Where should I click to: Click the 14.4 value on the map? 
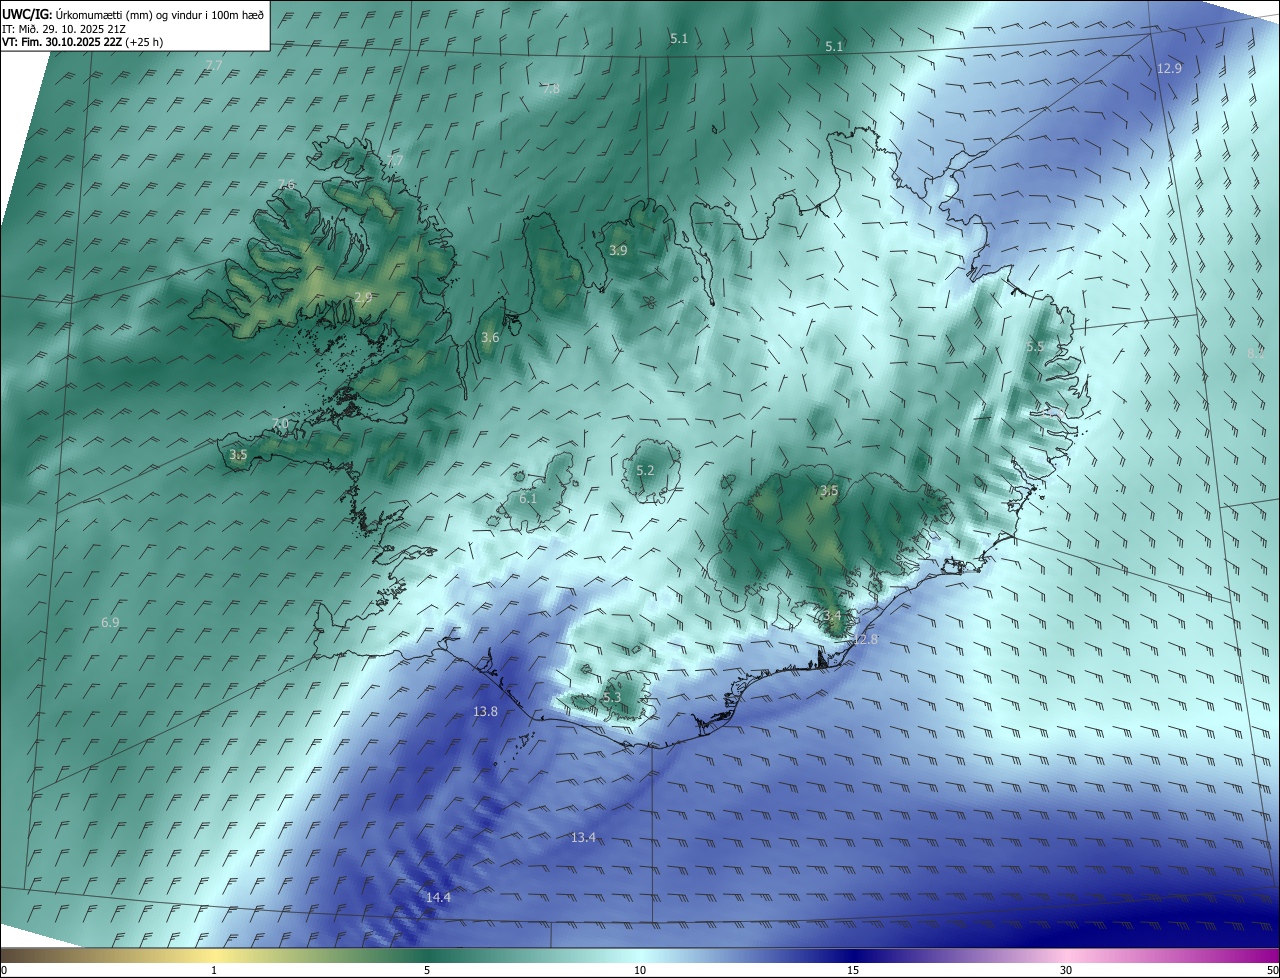point(438,897)
